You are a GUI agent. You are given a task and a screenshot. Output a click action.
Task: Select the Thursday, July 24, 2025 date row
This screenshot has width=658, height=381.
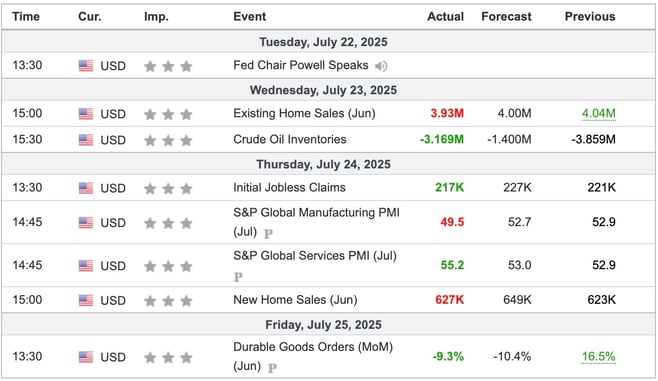pyautogui.click(x=328, y=164)
